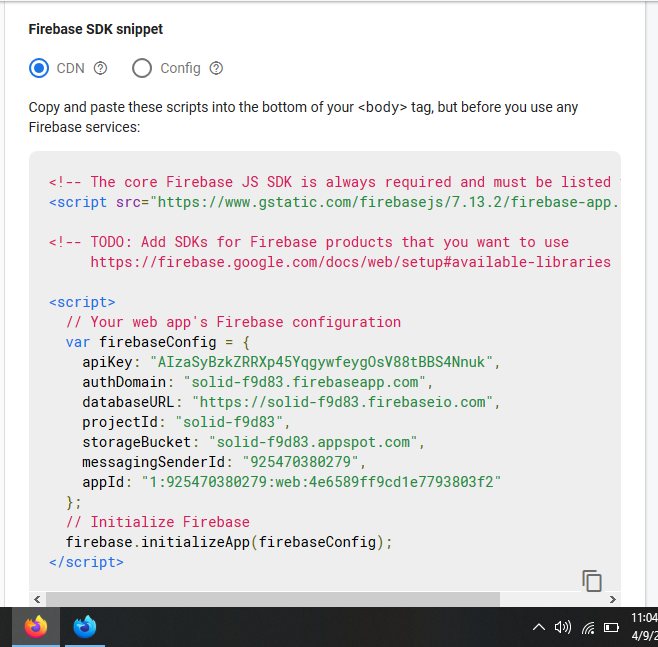Click the horizontal scrollbar thumb under the code

pos(272,598)
